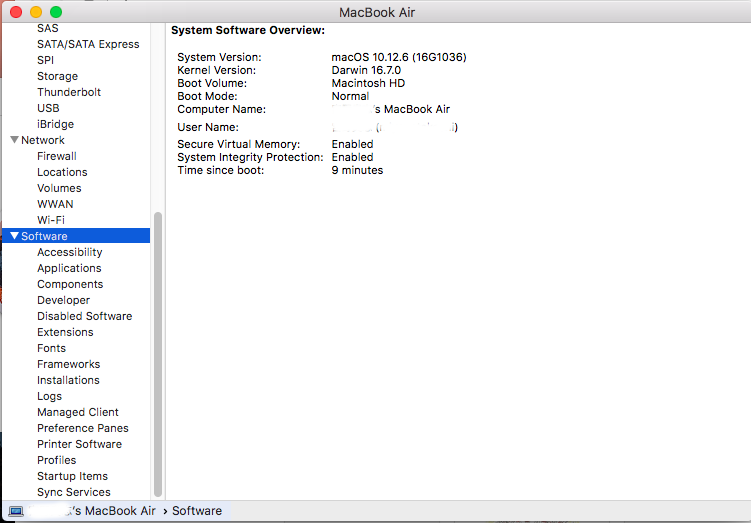Show the Fonts list
Screen dimensions: 751x523
51,348
